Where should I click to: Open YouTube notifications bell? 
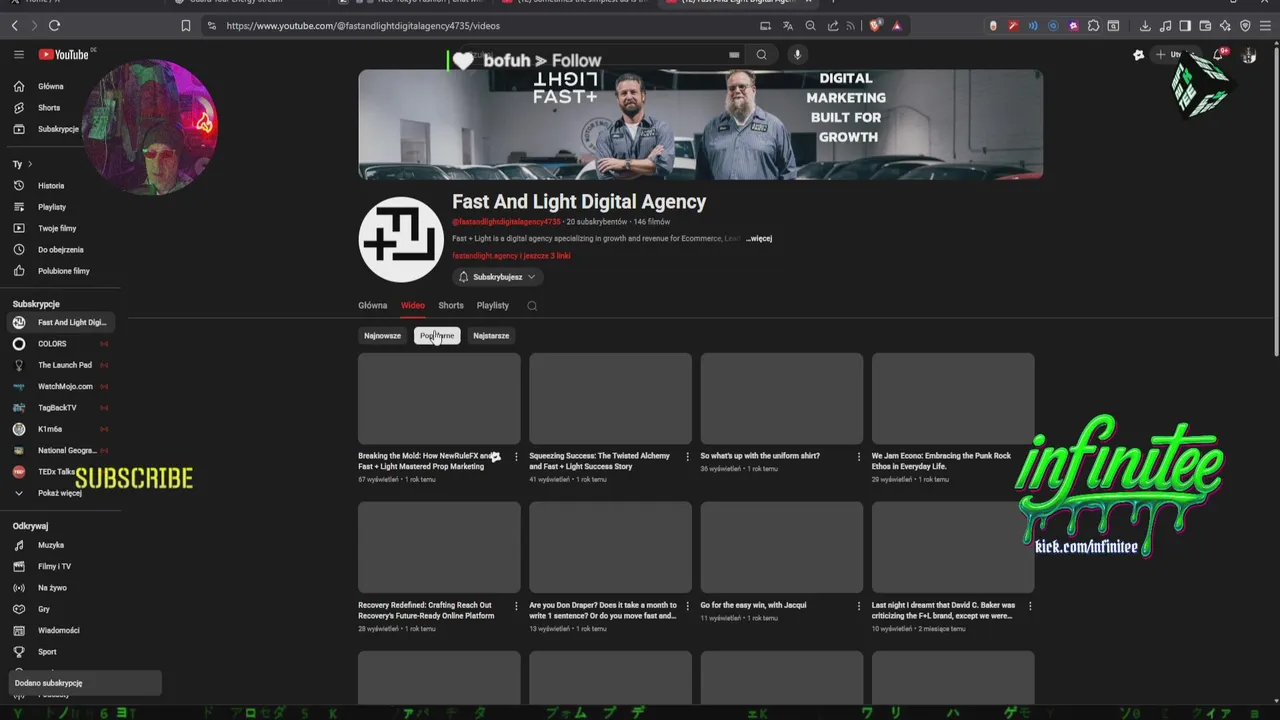click(x=1218, y=55)
